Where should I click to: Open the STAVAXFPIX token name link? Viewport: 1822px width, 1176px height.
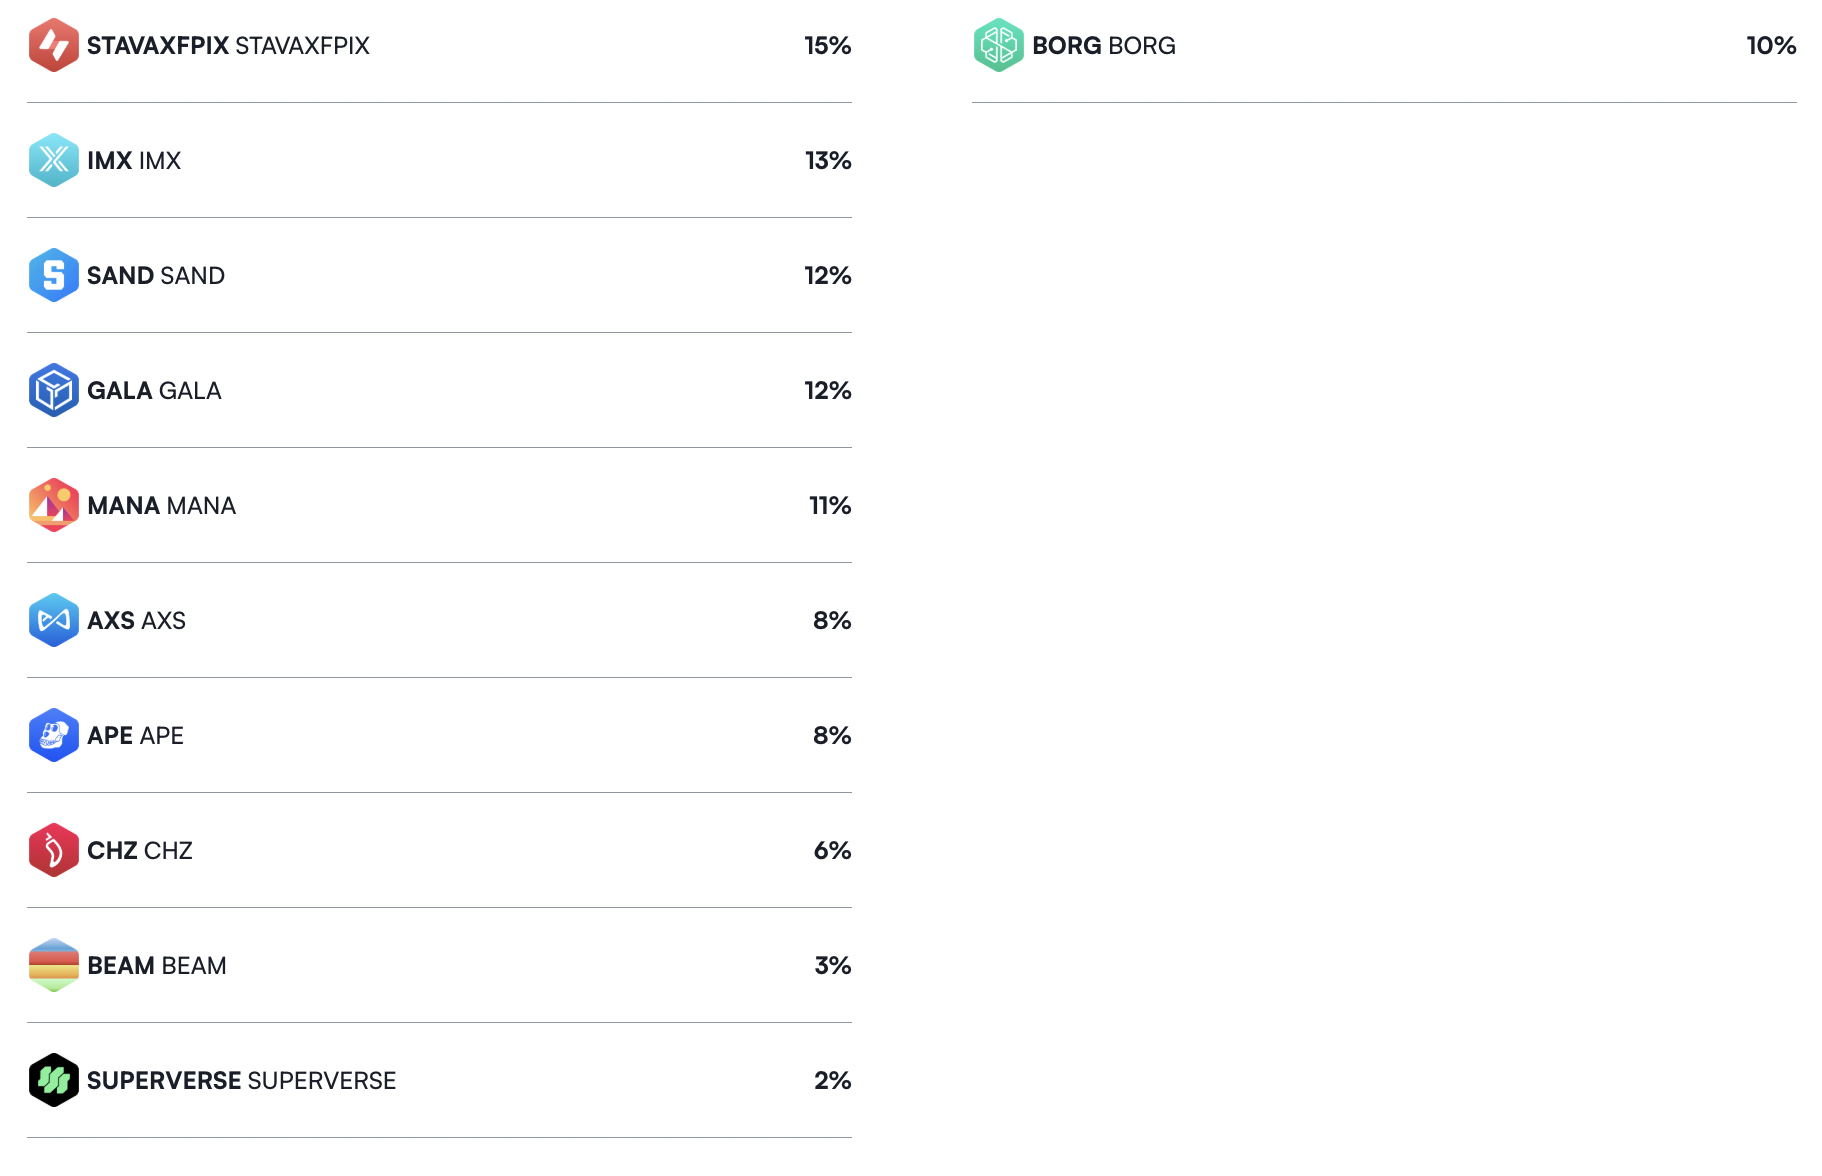tap(228, 46)
